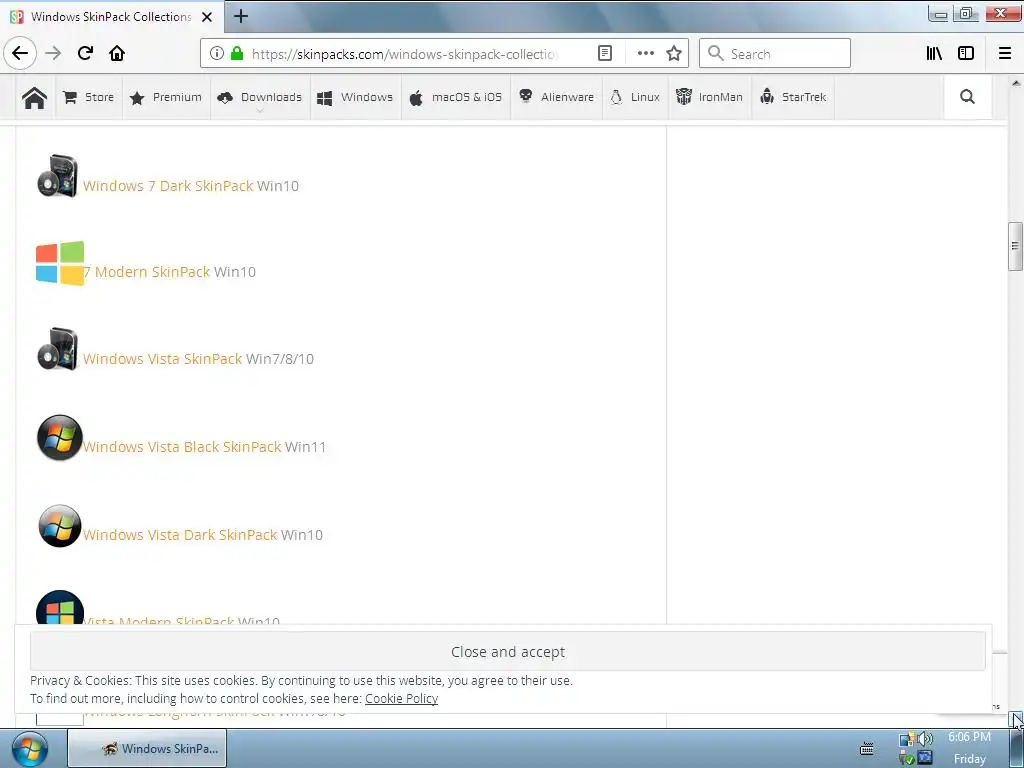The height and width of the screenshot is (768, 1024).
Task: Click the Vista Modern SkinPack round logo
Action: (59, 607)
